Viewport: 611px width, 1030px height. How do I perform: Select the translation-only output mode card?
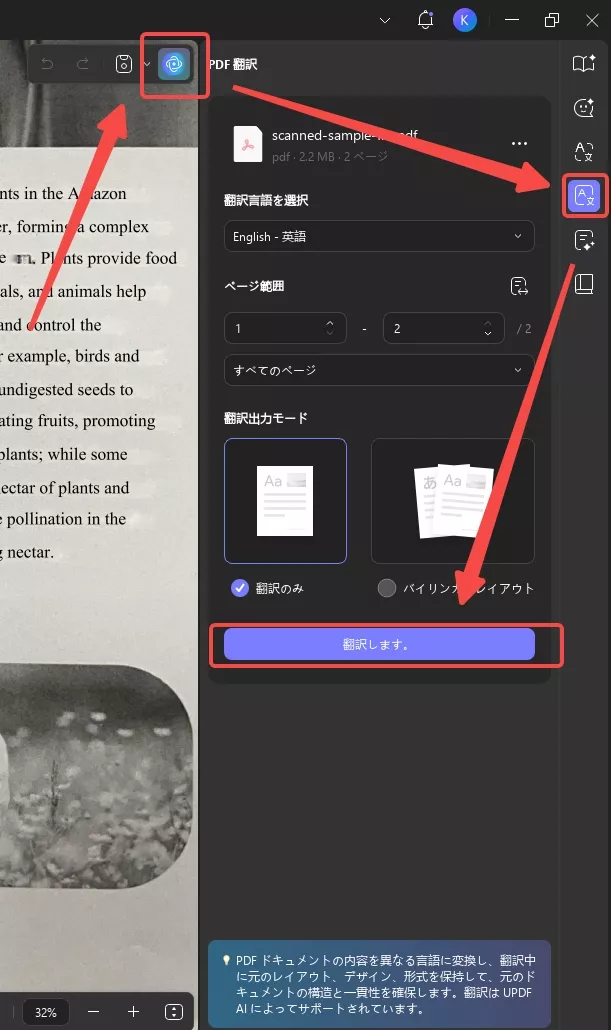pyautogui.click(x=285, y=501)
